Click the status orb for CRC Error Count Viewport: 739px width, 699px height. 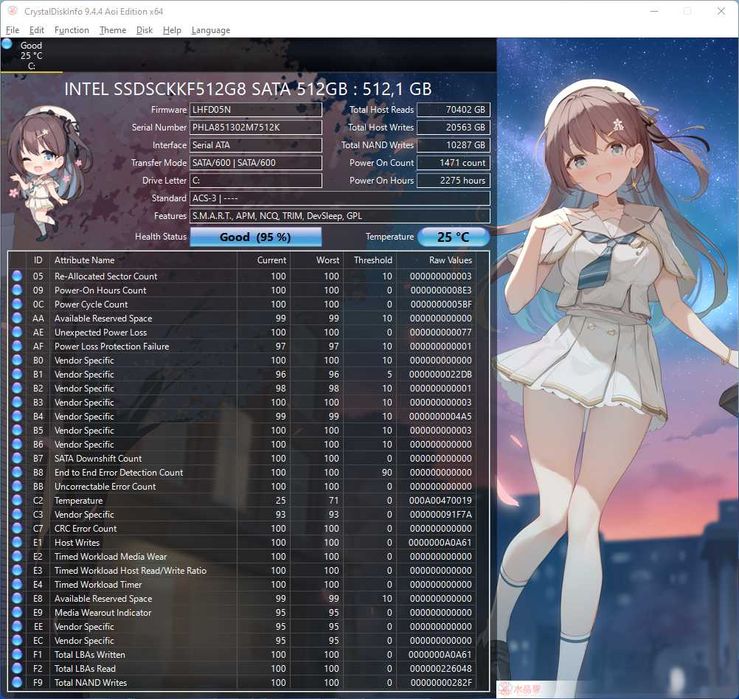[x=17, y=528]
